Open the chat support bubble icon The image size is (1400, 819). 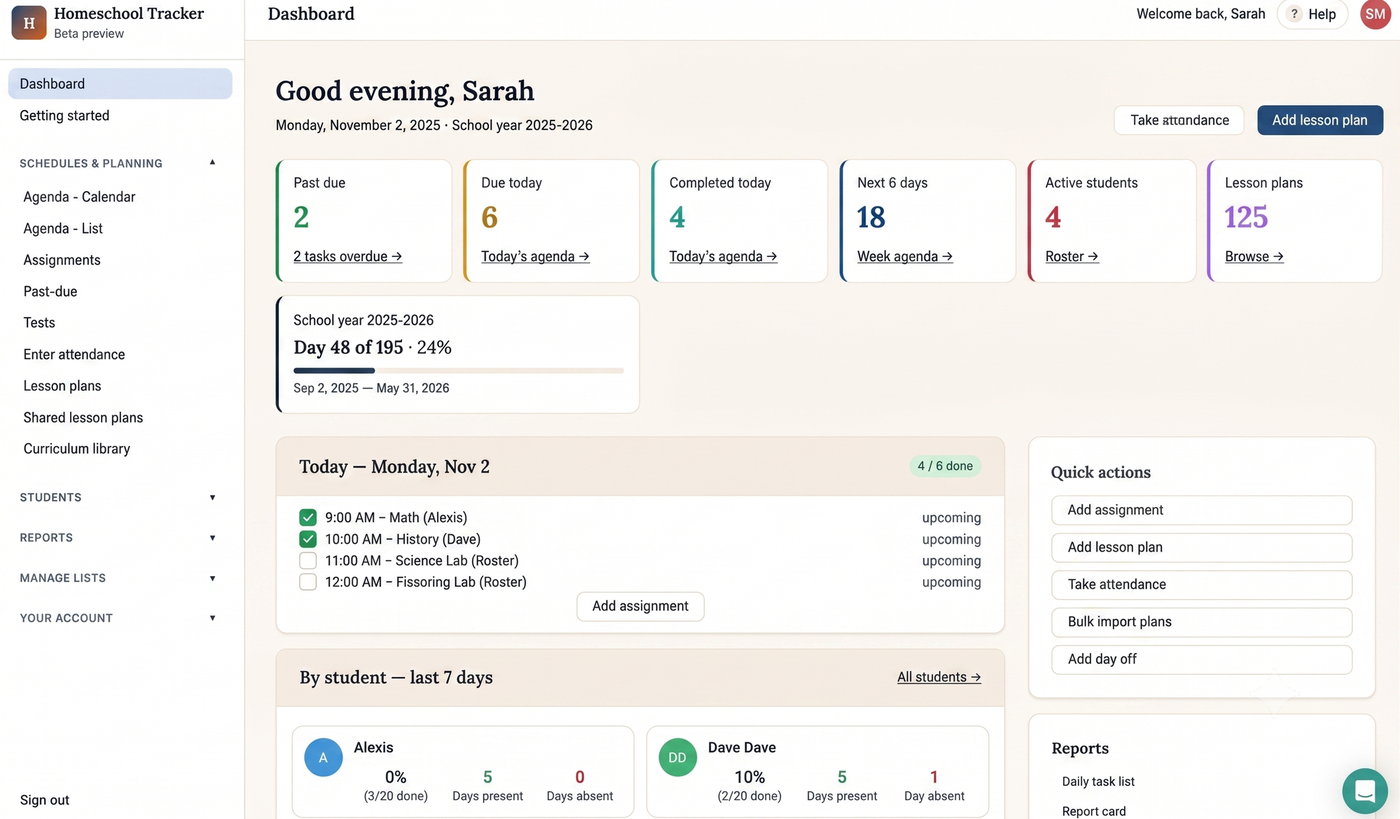pos(1365,791)
